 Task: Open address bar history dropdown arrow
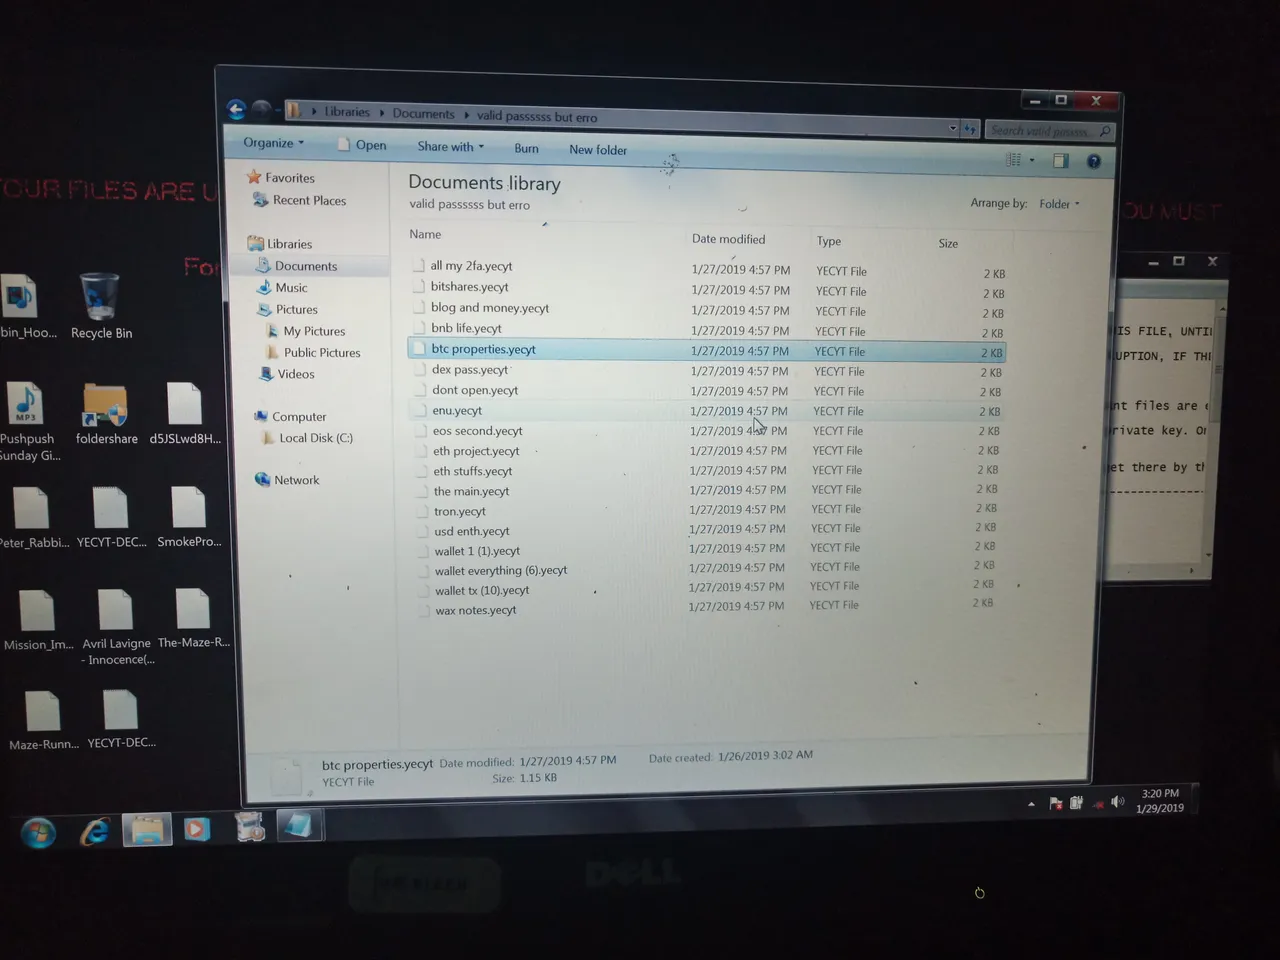[952, 128]
